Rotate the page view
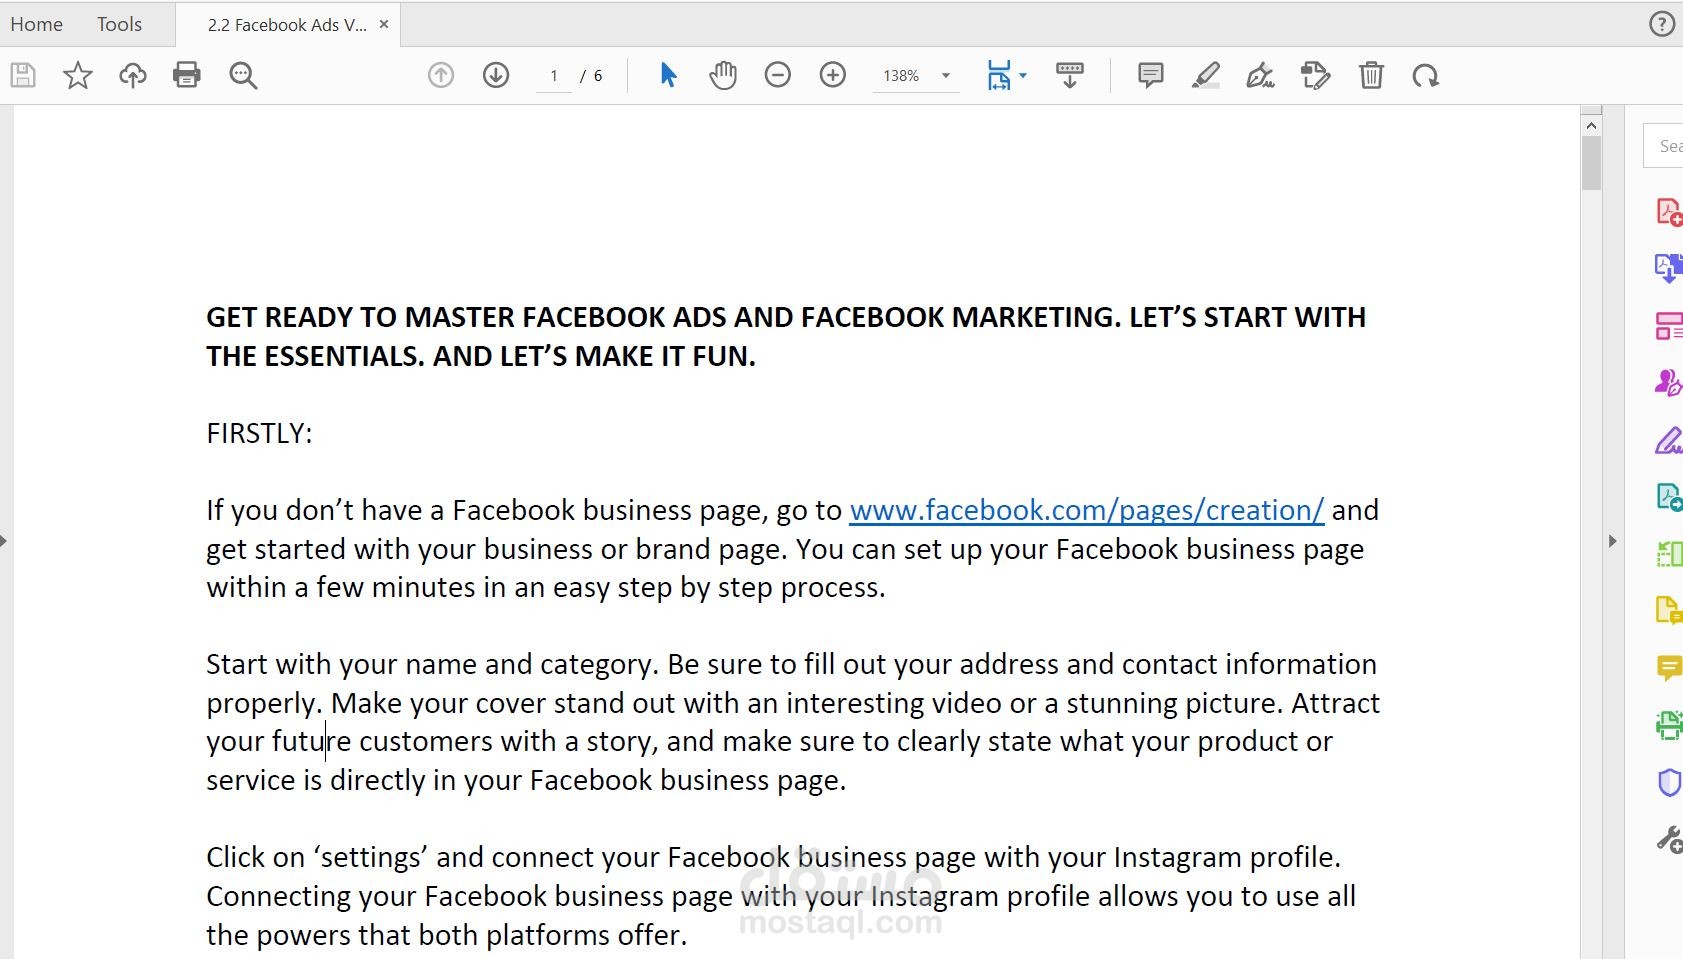This screenshot has width=1683, height=959. (1426, 75)
